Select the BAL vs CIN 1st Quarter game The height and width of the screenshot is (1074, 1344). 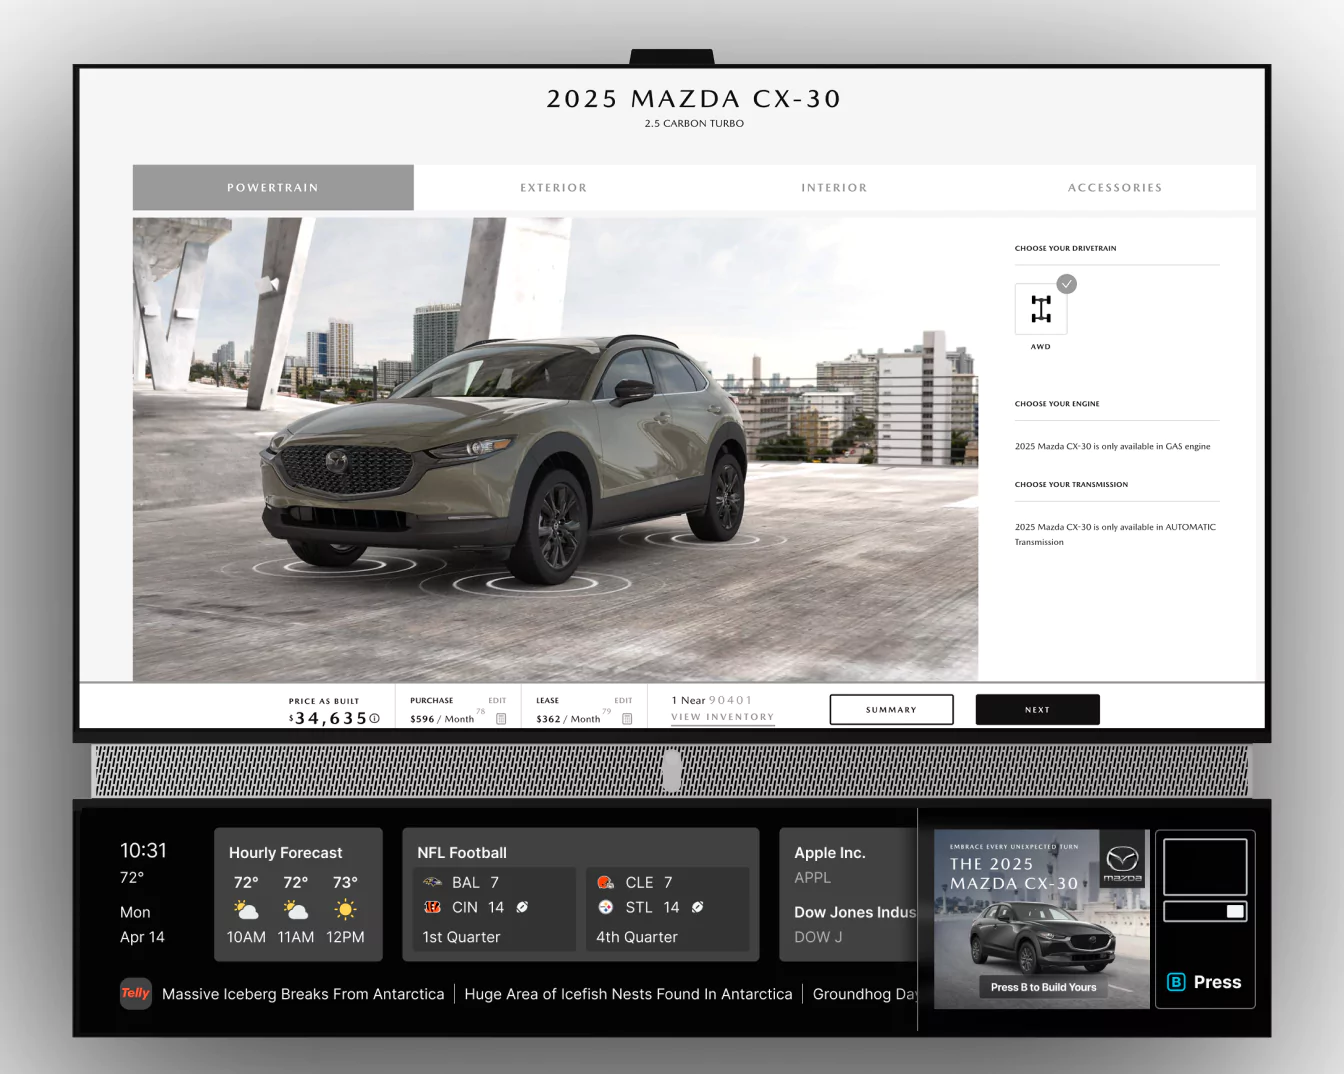pos(494,908)
